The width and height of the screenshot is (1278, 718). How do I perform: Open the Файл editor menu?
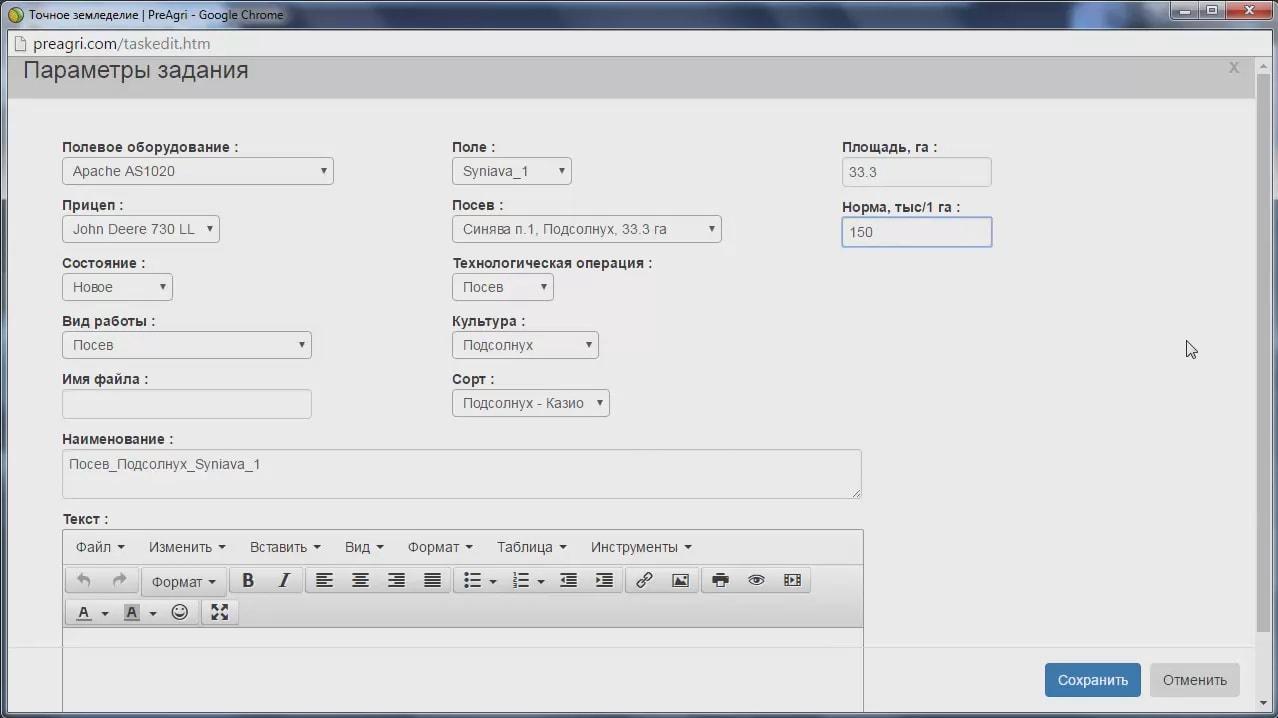(100, 547)
